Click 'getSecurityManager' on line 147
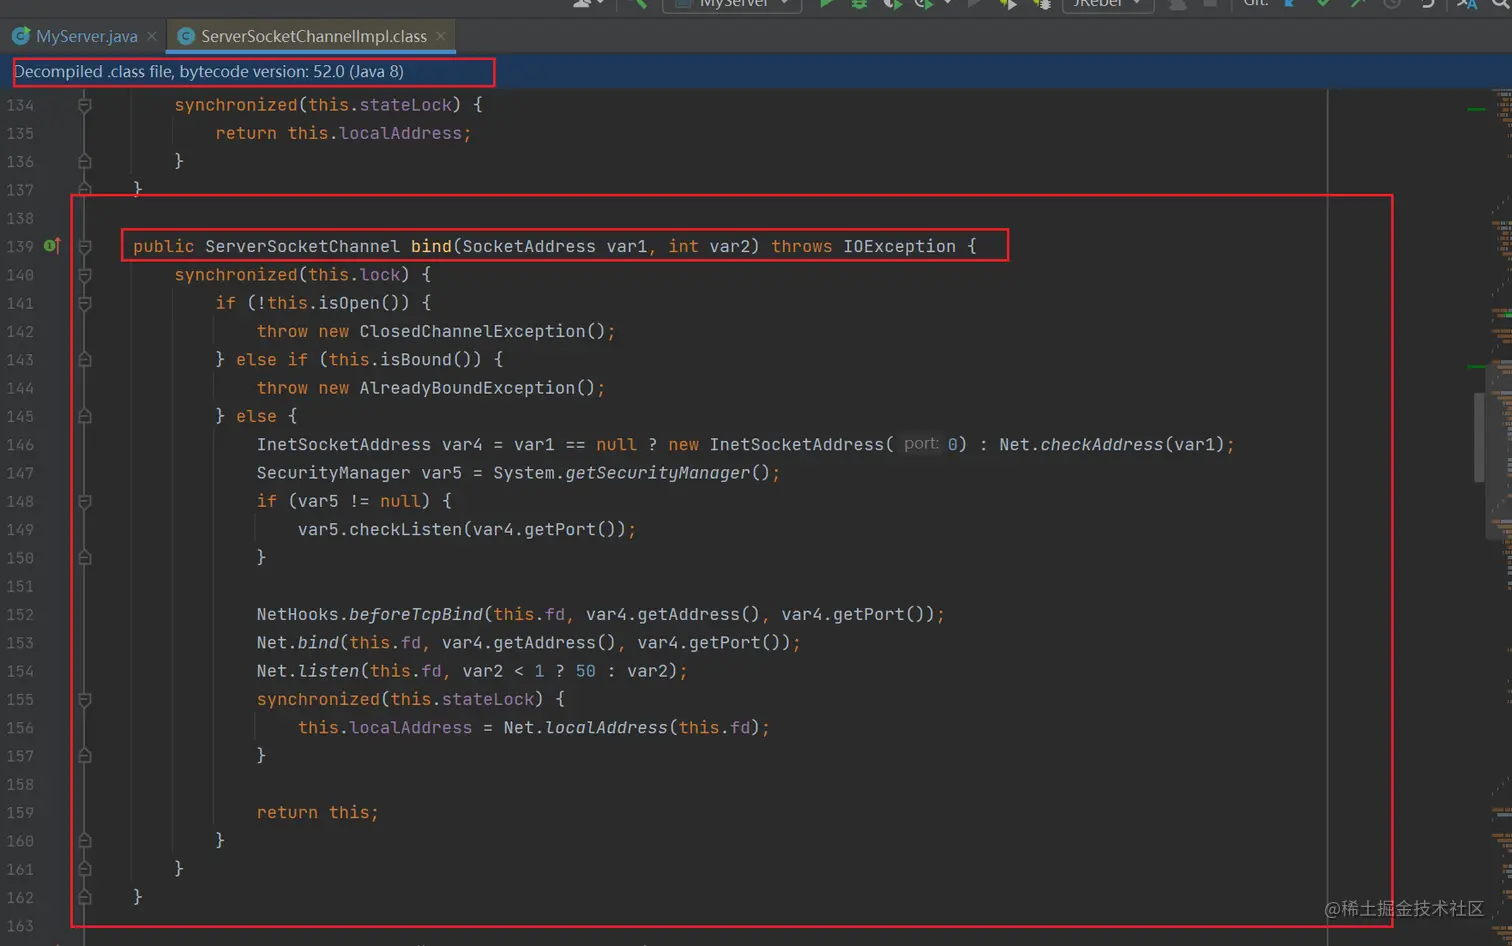The height and width of the screenshot is (946, 1512). (657, 473)
